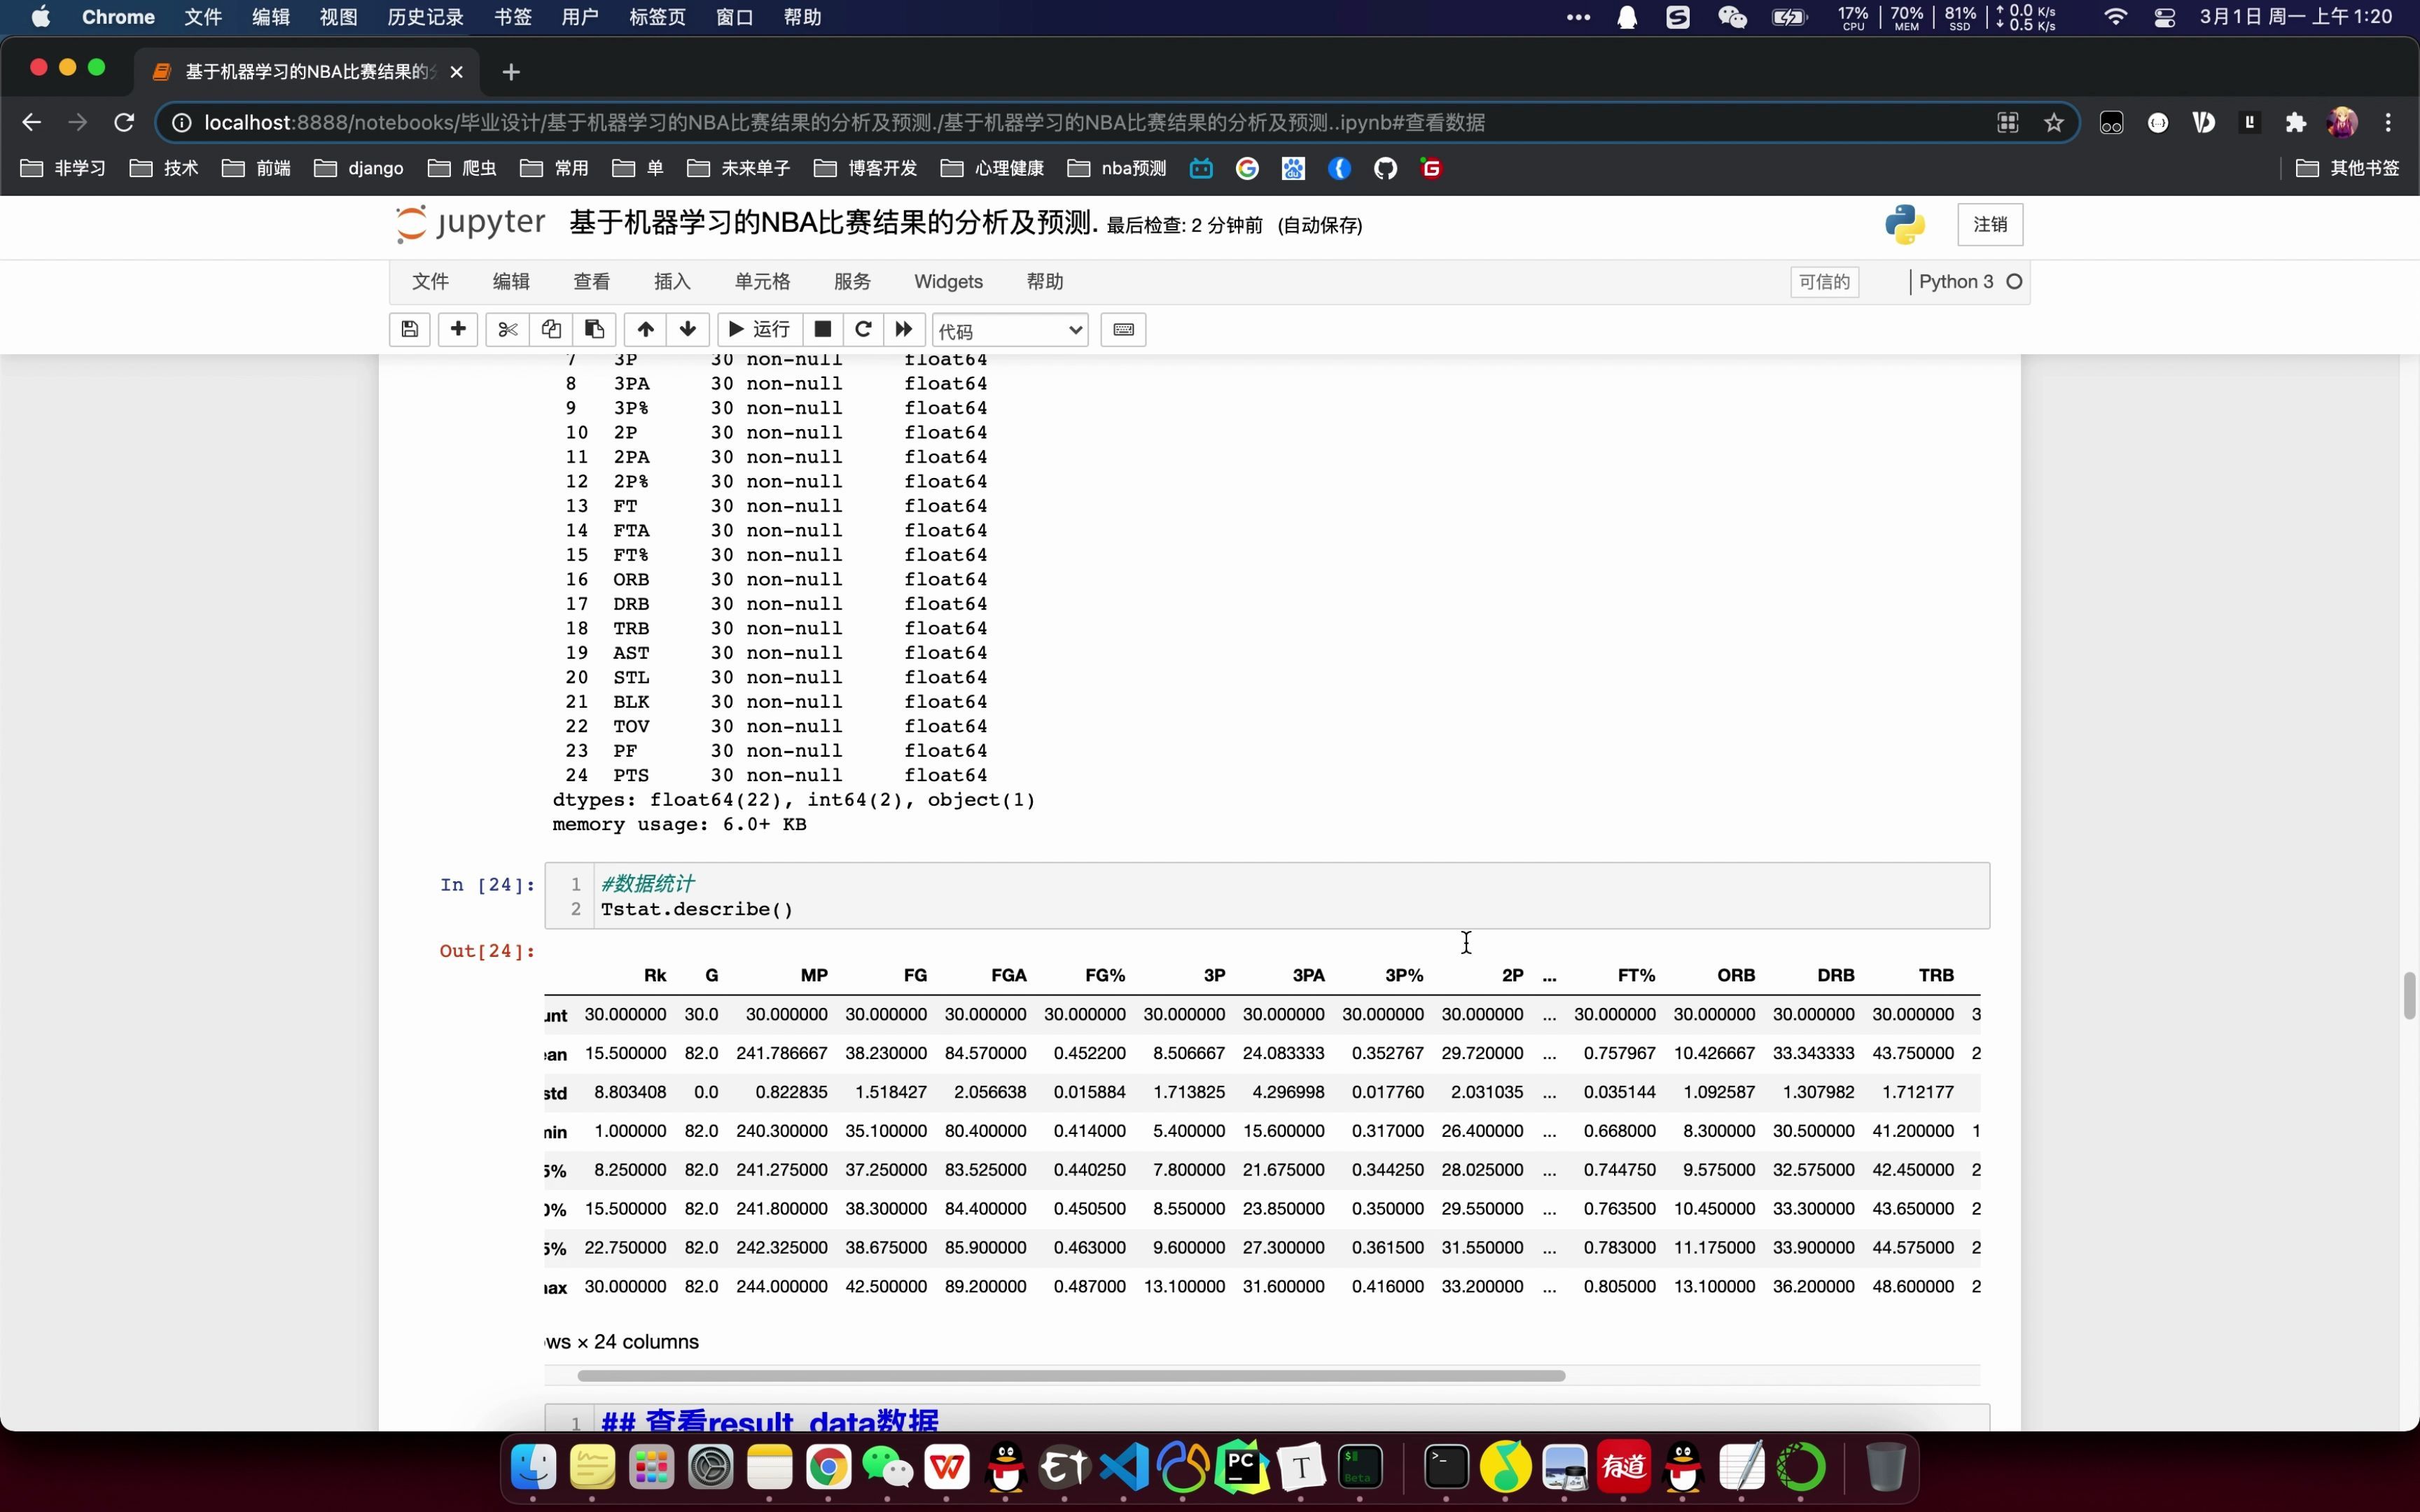Toggle the 帮助 menu in menubar

[x=1047, y=281]
